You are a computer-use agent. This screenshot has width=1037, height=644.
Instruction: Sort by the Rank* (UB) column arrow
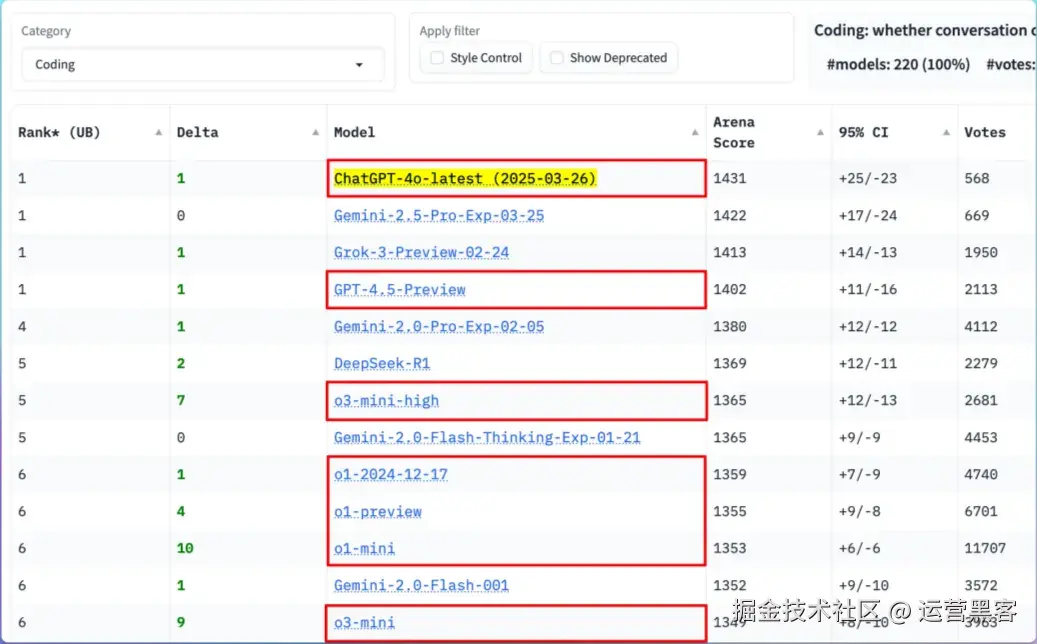pos(159,132)
